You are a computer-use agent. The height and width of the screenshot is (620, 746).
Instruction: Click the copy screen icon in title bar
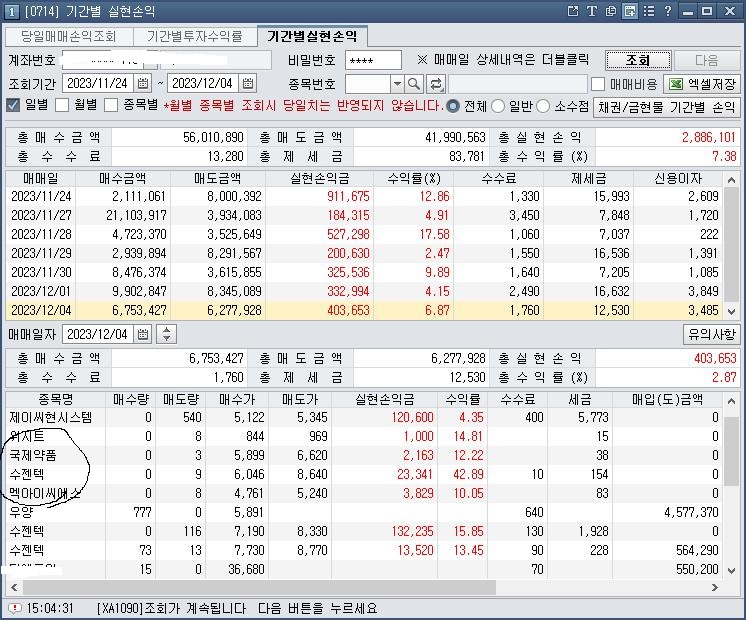pyautogui.click(x=610, y=11)
